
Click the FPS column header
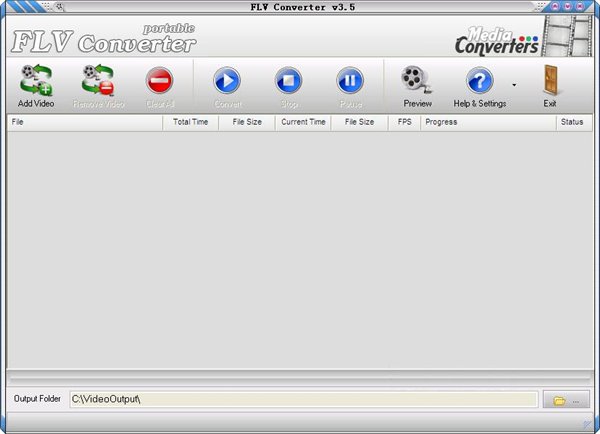[404, 122]
